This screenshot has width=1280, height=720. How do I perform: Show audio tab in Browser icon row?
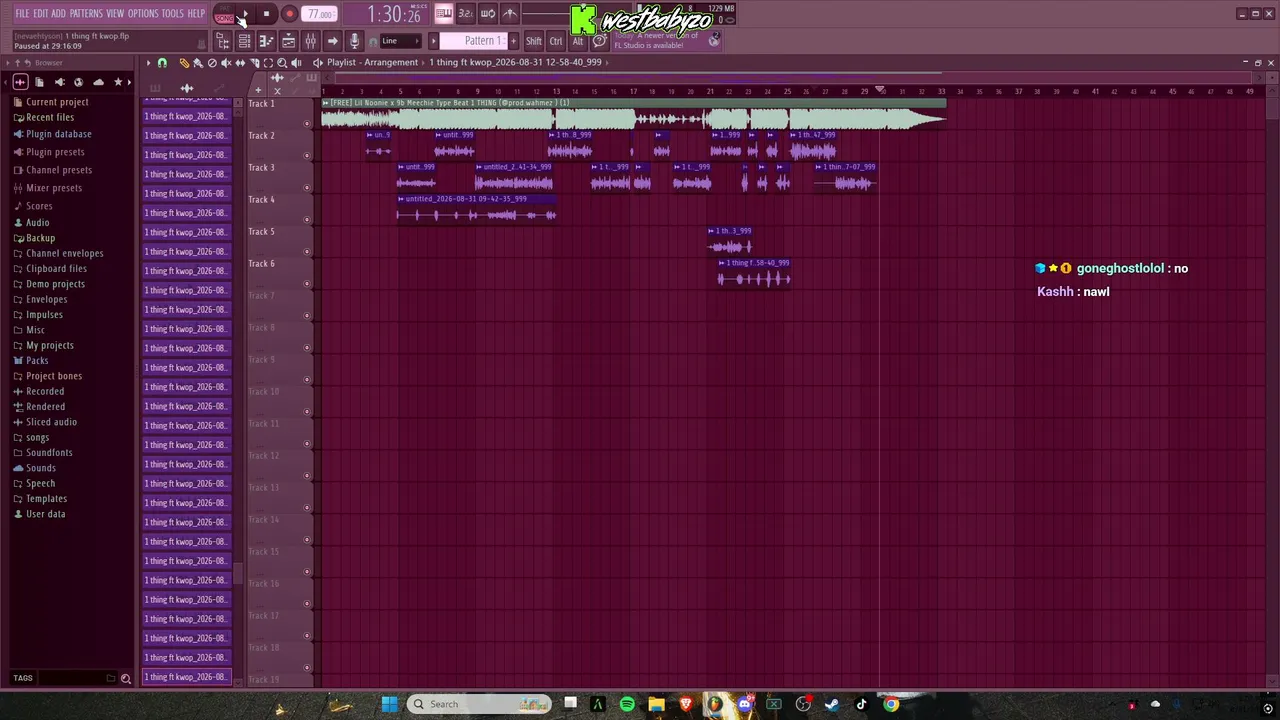[x=20, y=82]
